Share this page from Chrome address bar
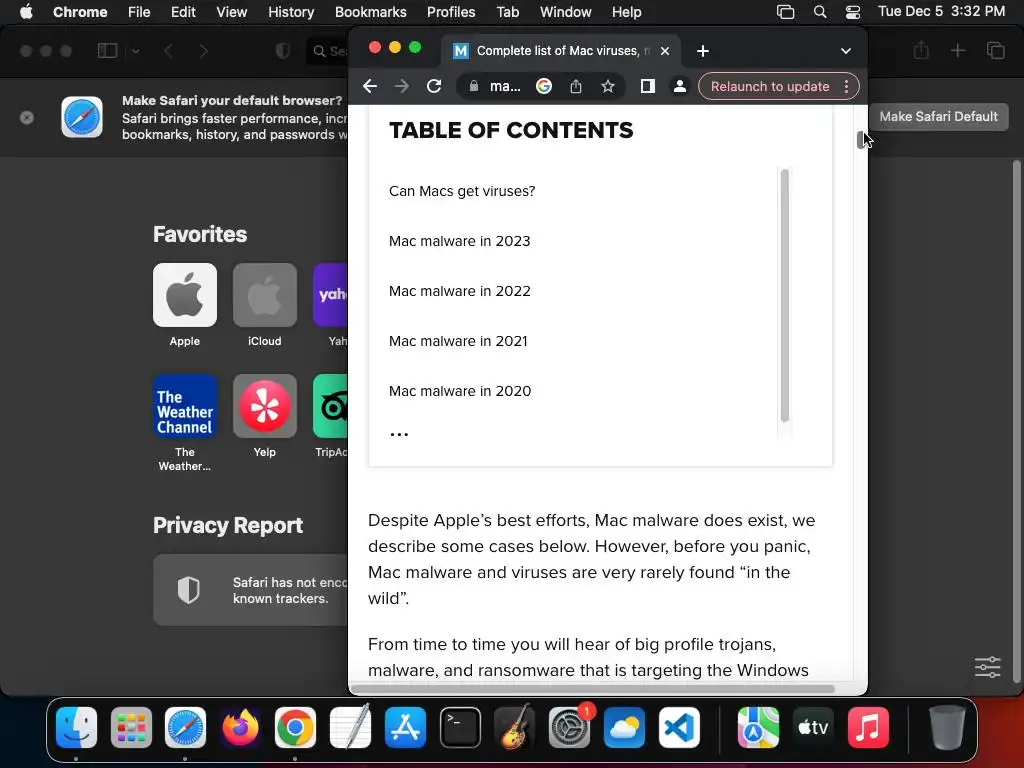The height and width of the screenshot is (768, 1024). 575,86
